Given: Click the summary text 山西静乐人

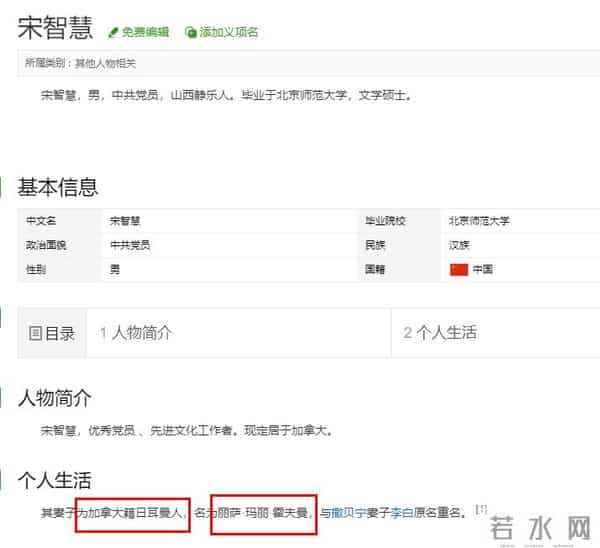Looking at the screenshot, I should click(x=201, y=95).
